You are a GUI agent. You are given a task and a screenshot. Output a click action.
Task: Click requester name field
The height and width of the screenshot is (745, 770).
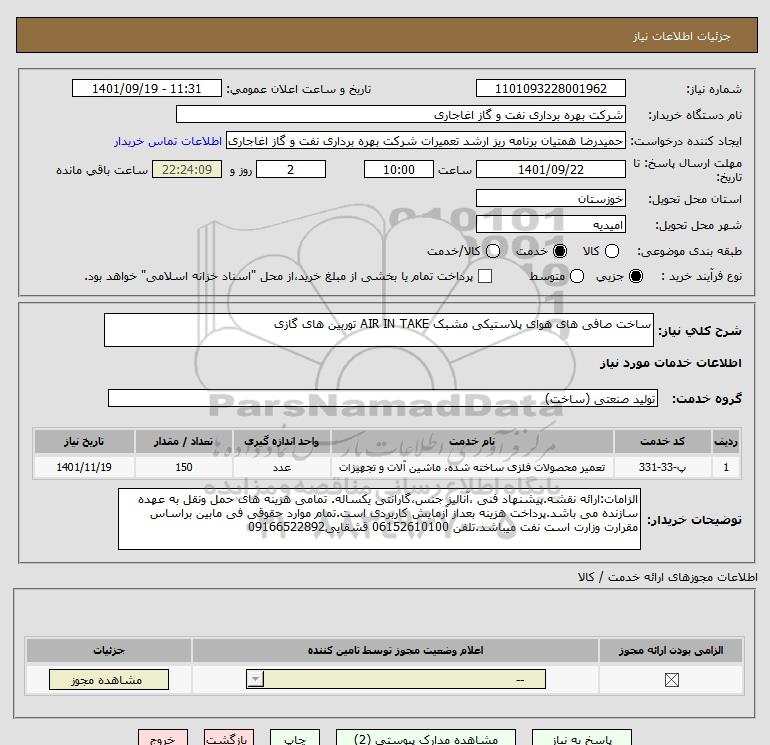pos(426,140)
